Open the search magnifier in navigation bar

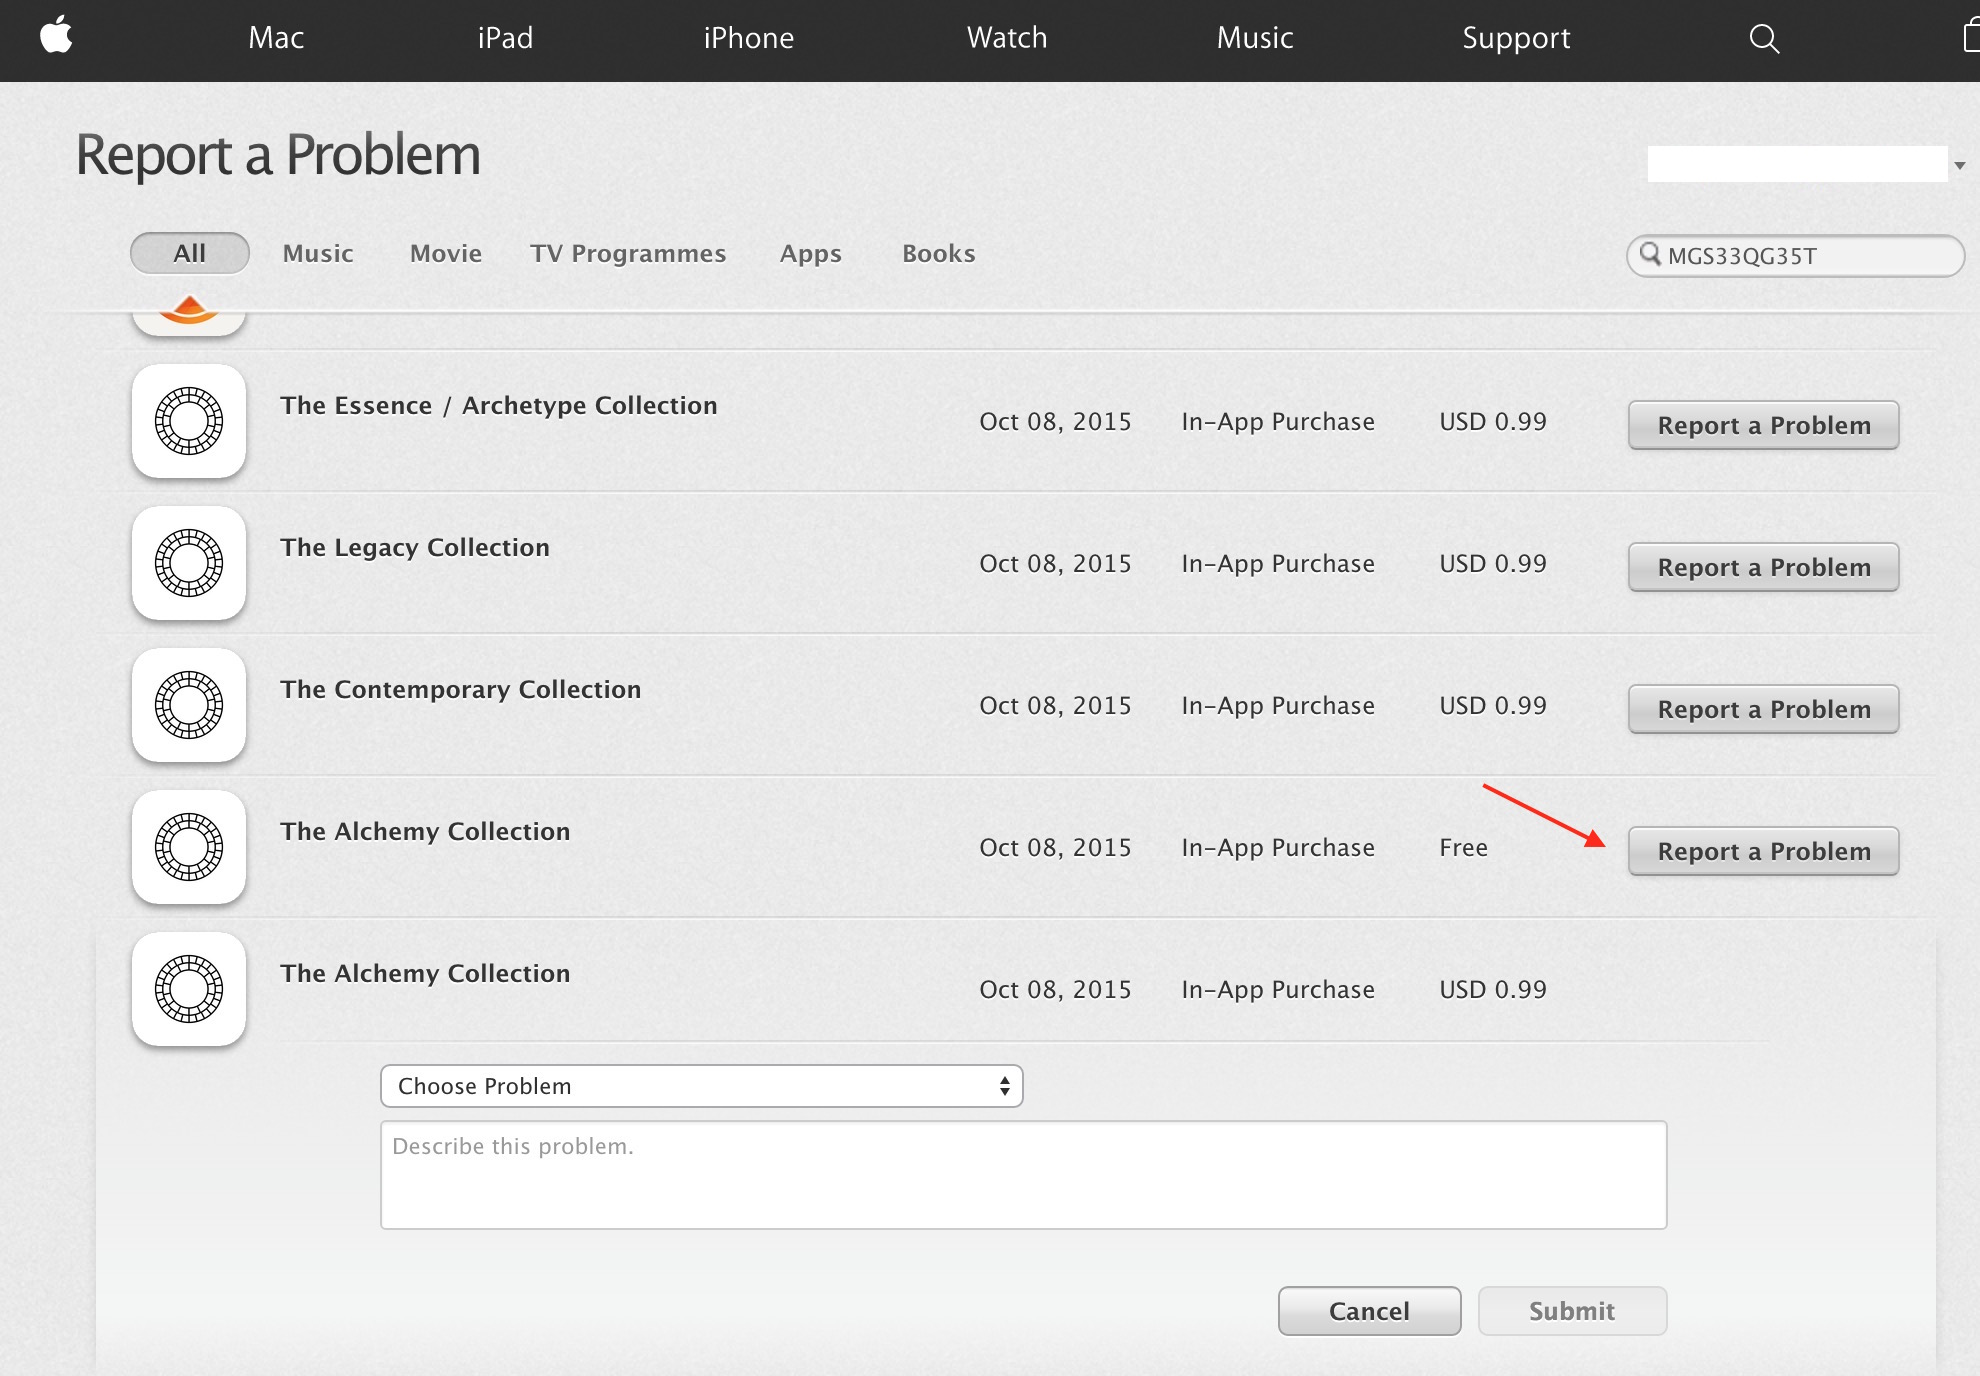tap(1764, 38)
